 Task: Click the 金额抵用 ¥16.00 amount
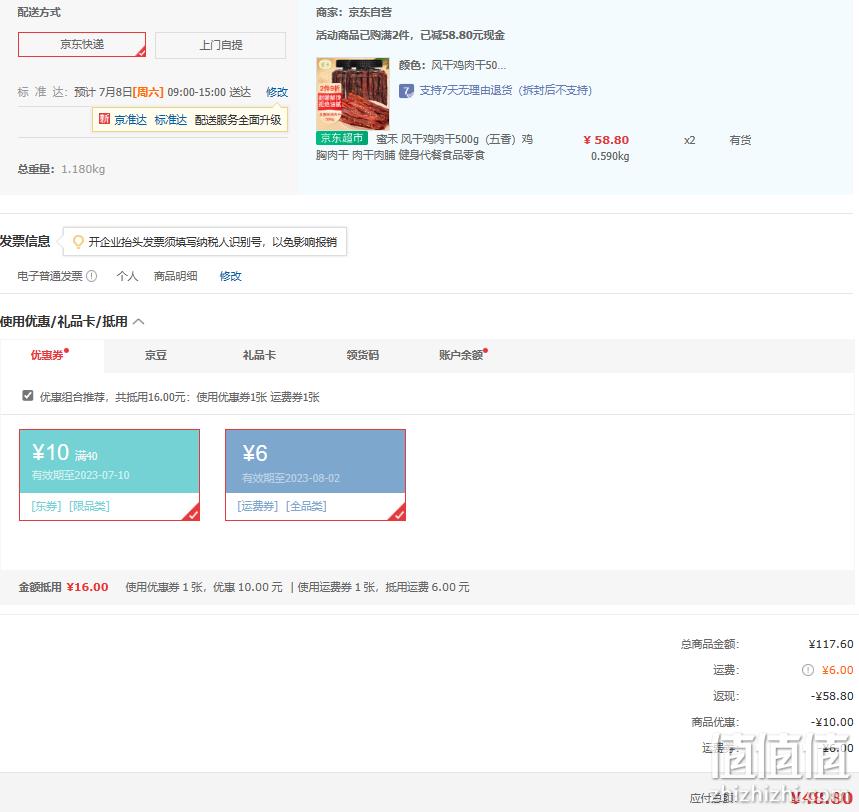[x=87, y=587]
